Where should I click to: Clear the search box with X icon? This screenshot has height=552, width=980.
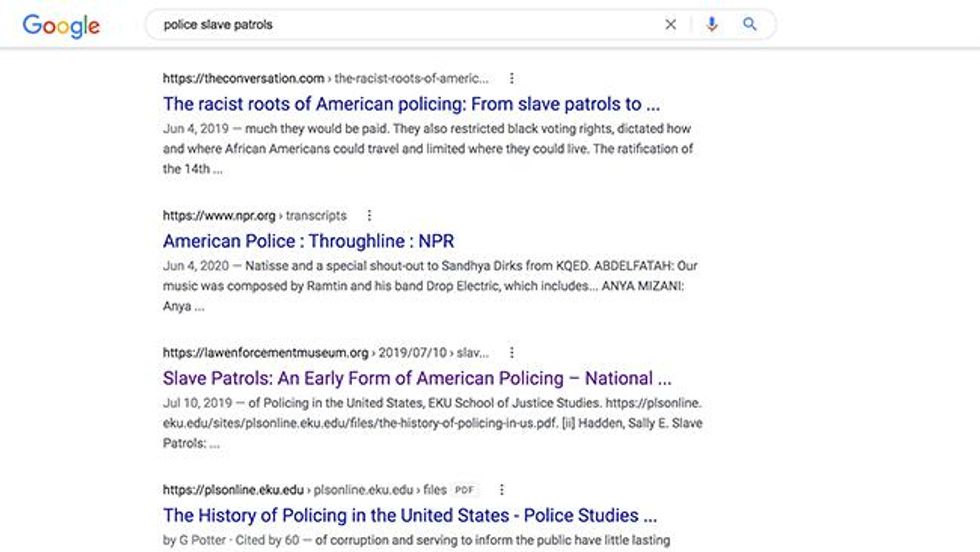[x=671, y=24]
